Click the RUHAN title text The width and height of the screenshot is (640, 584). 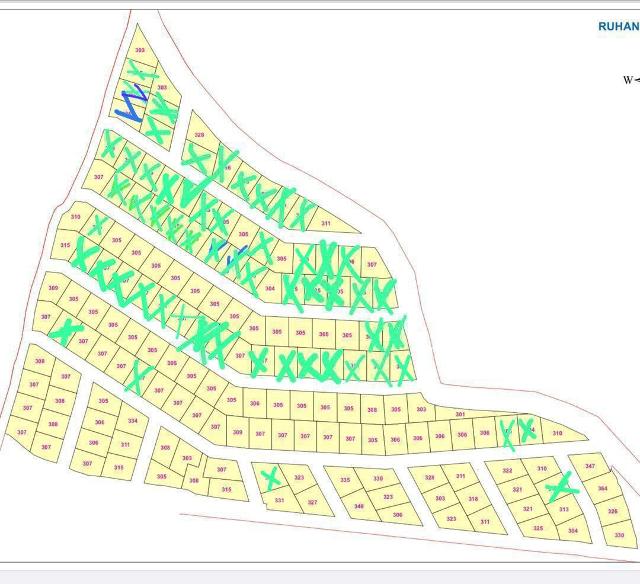[618, 27]
